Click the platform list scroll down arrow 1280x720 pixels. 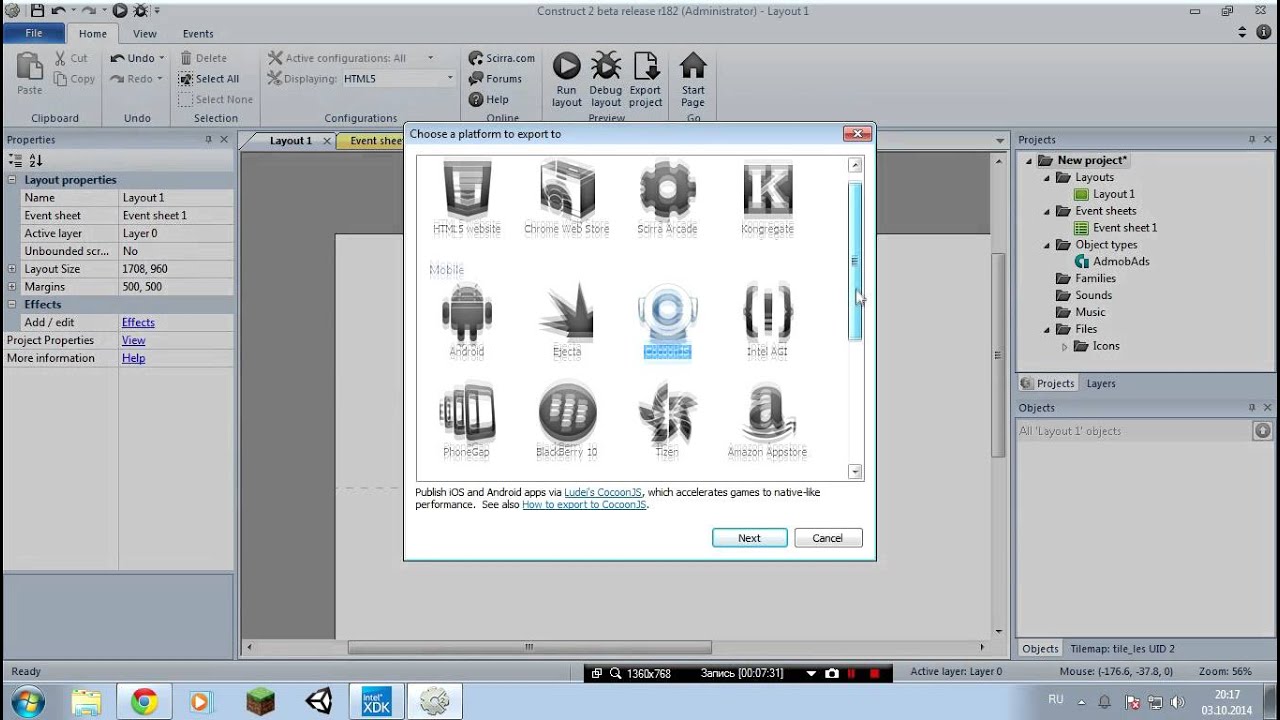pos(855,471)
